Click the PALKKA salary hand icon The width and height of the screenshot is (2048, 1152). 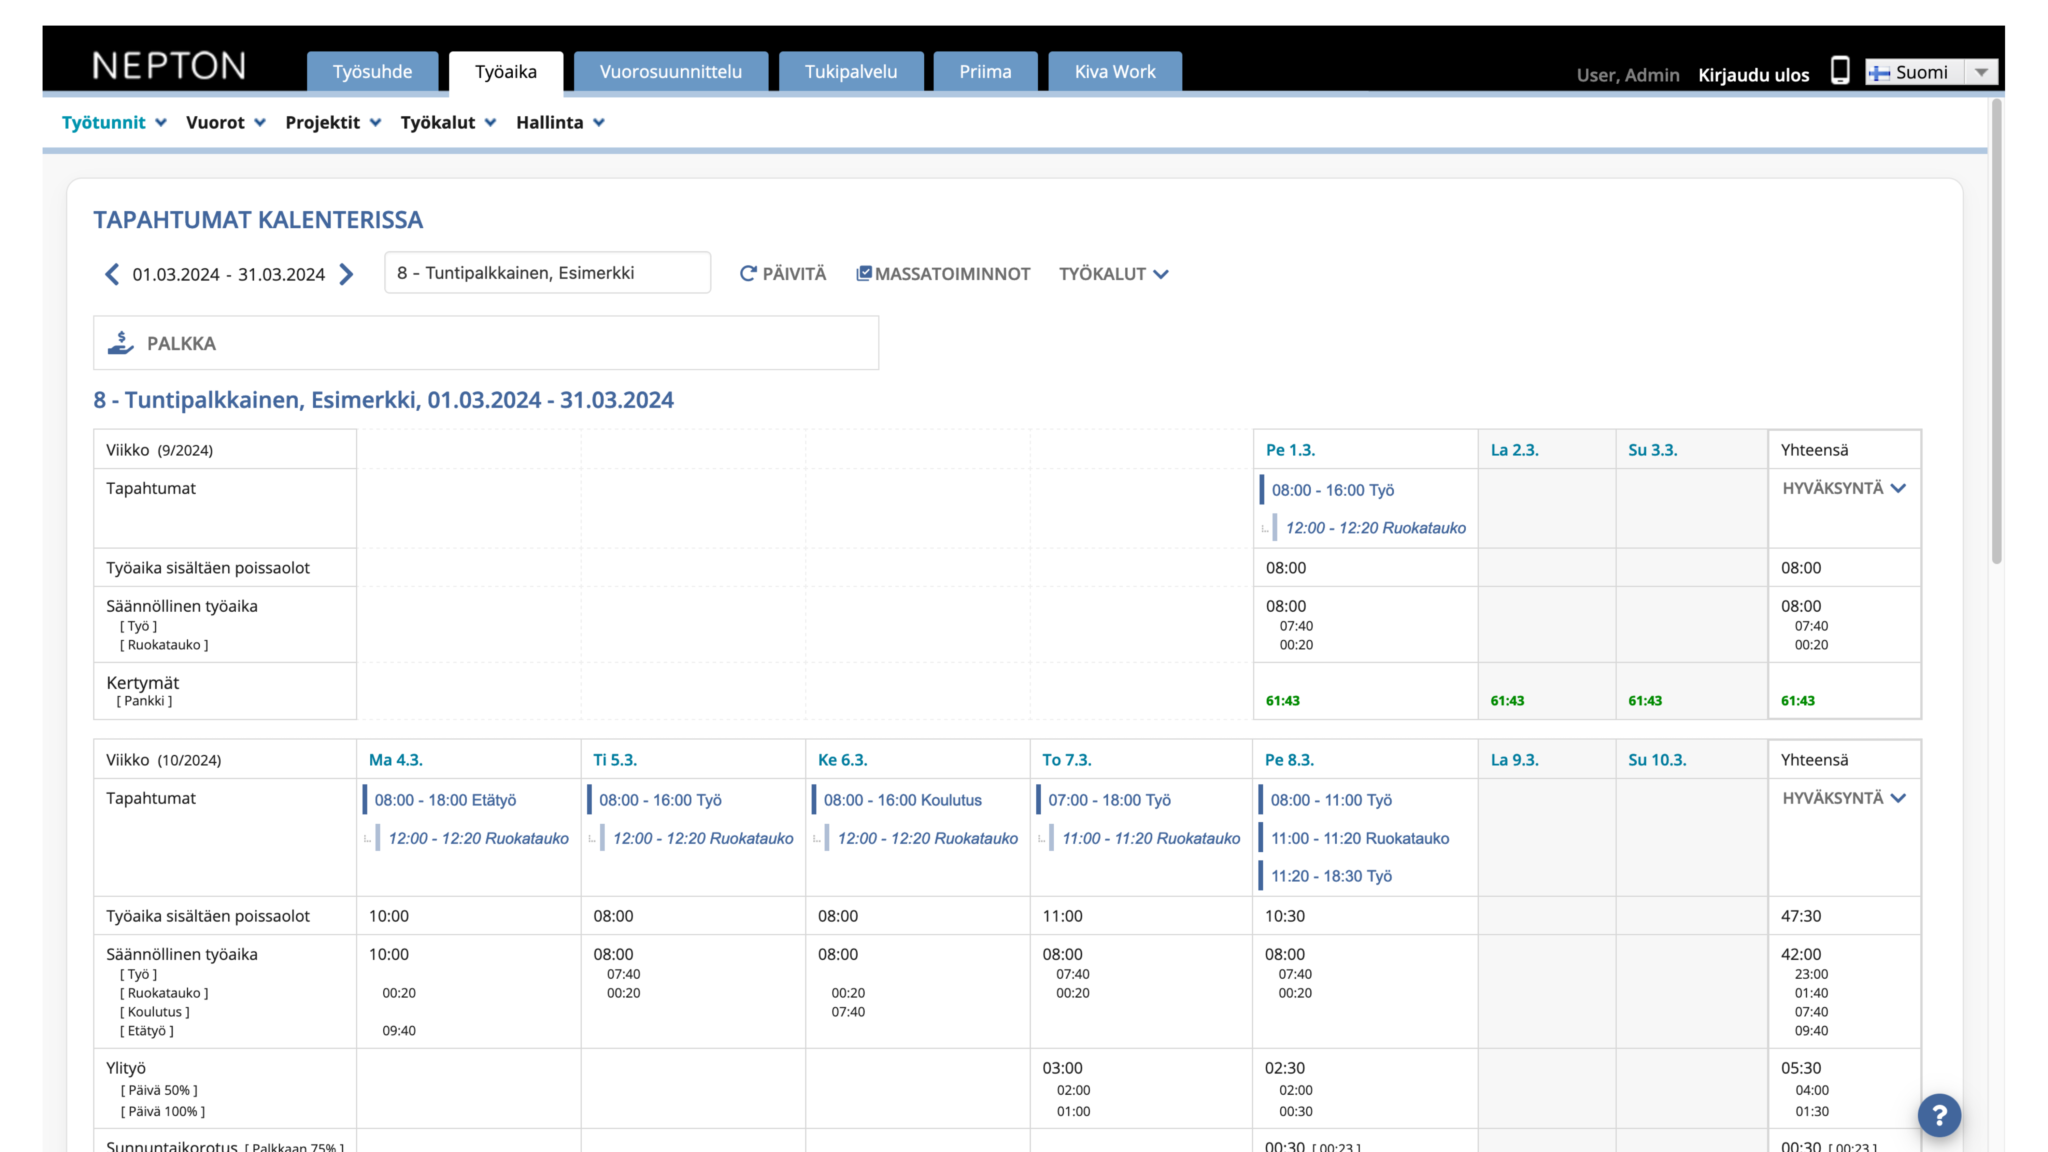pos(121,343)
